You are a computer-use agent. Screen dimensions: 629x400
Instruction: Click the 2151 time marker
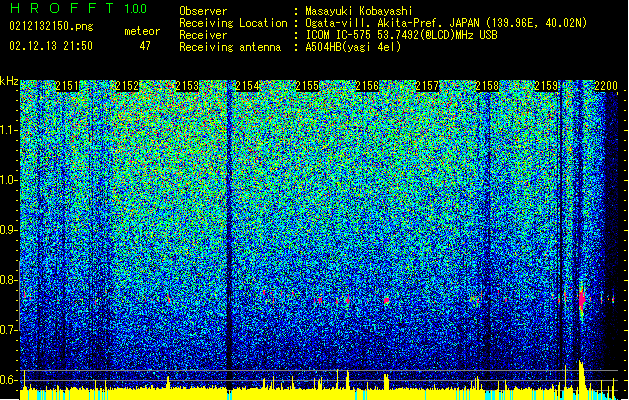pos(67,86)
